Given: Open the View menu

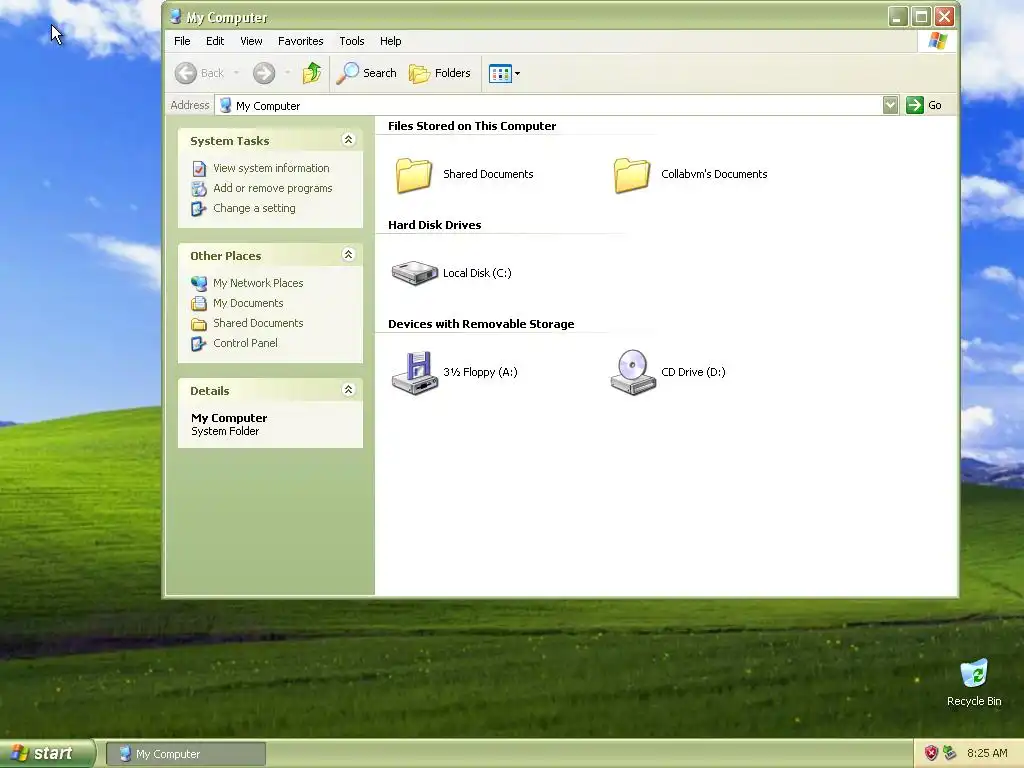Looking at the screenshot, I should click(x=251, y=41).
